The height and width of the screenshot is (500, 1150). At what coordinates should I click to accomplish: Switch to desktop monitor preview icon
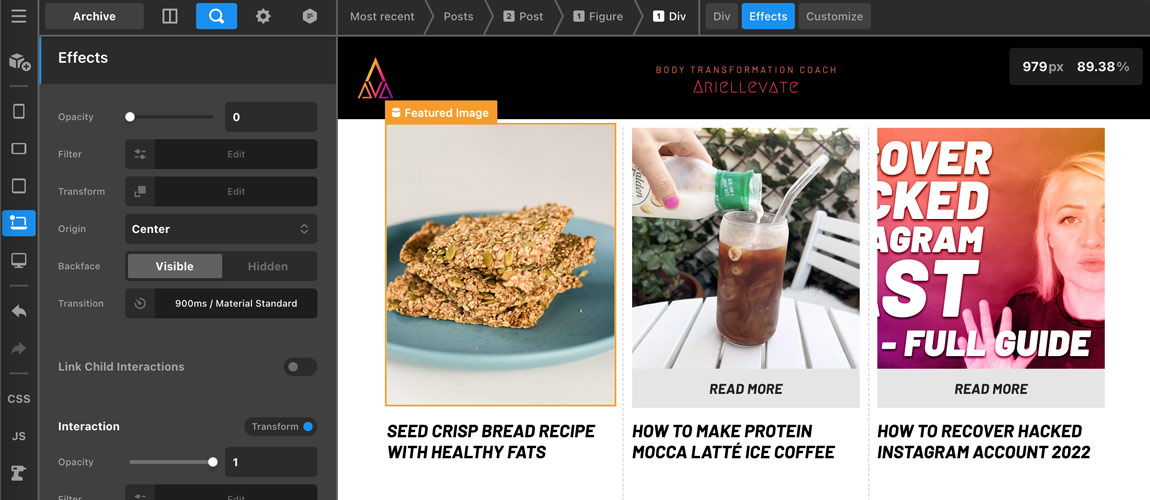coord(19,260)
